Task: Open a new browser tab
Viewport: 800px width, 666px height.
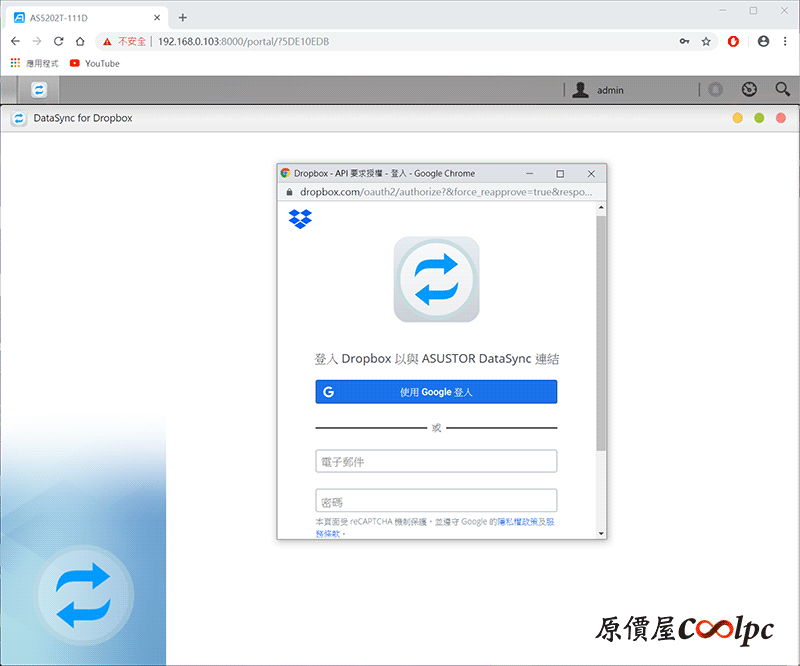Action: (x=183, y=18)
